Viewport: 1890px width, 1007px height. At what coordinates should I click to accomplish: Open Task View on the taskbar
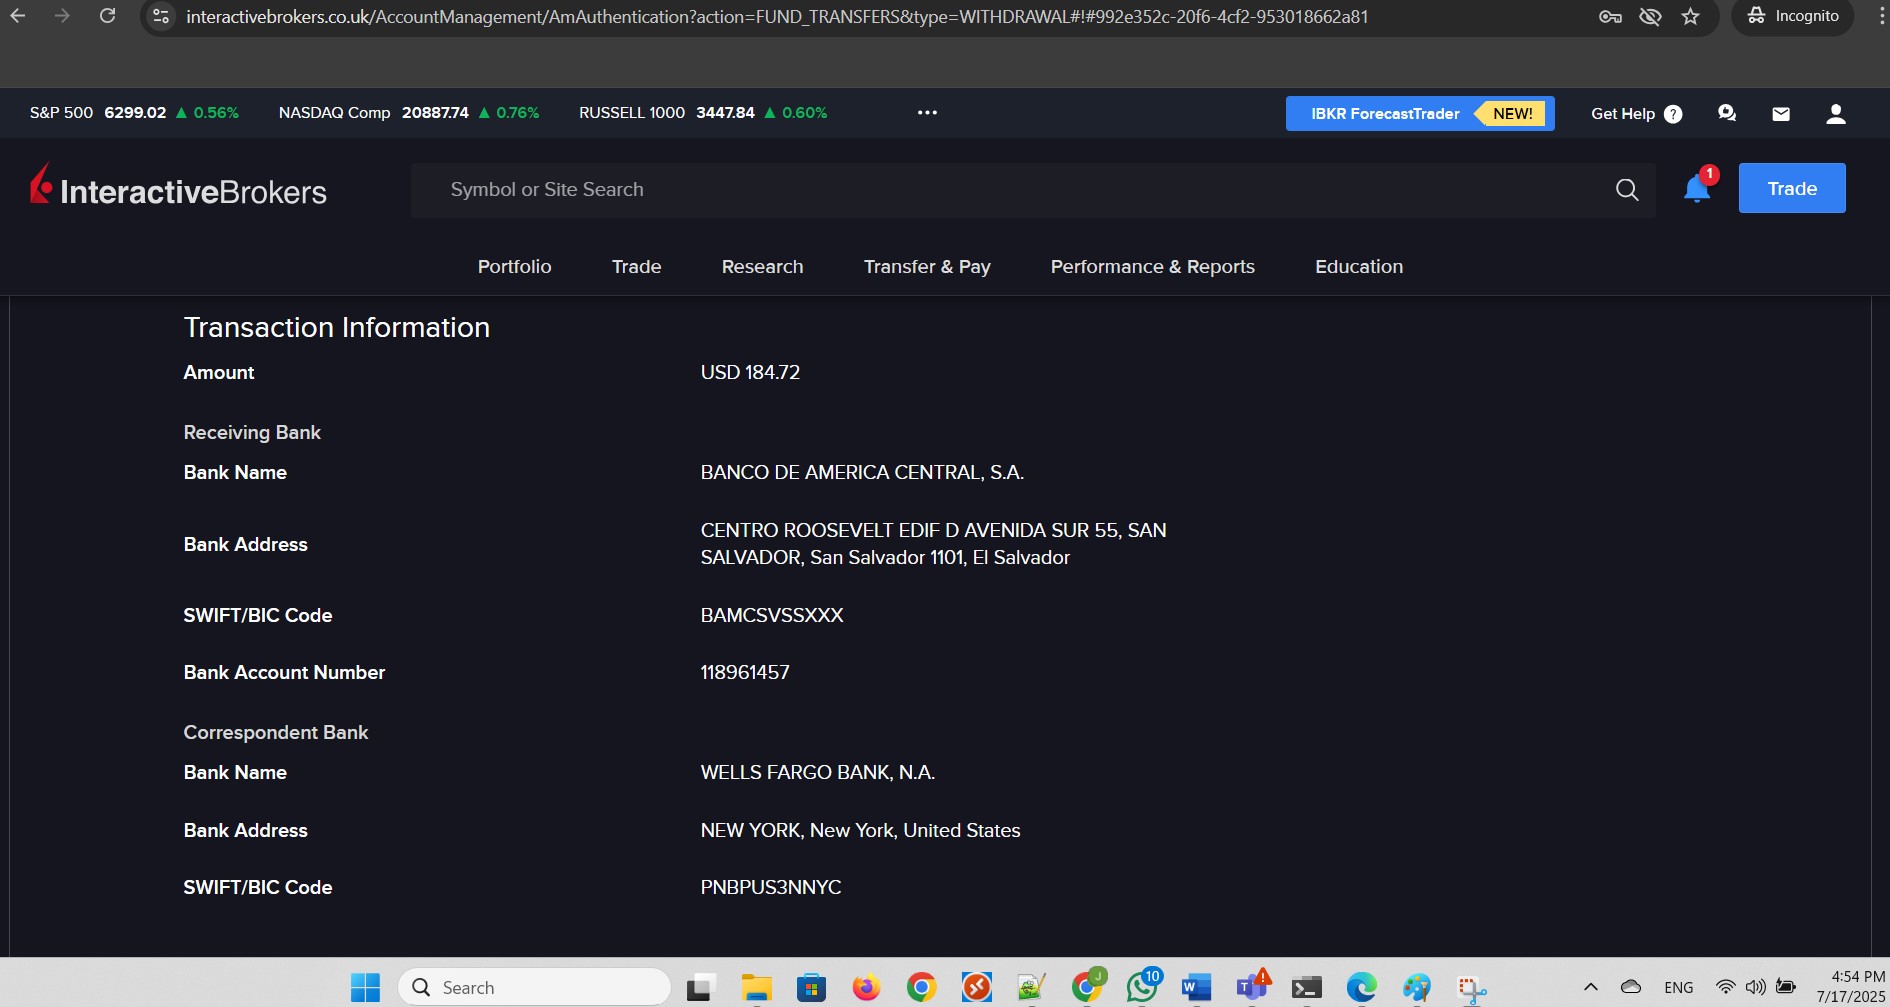click(x=701, y=988)
